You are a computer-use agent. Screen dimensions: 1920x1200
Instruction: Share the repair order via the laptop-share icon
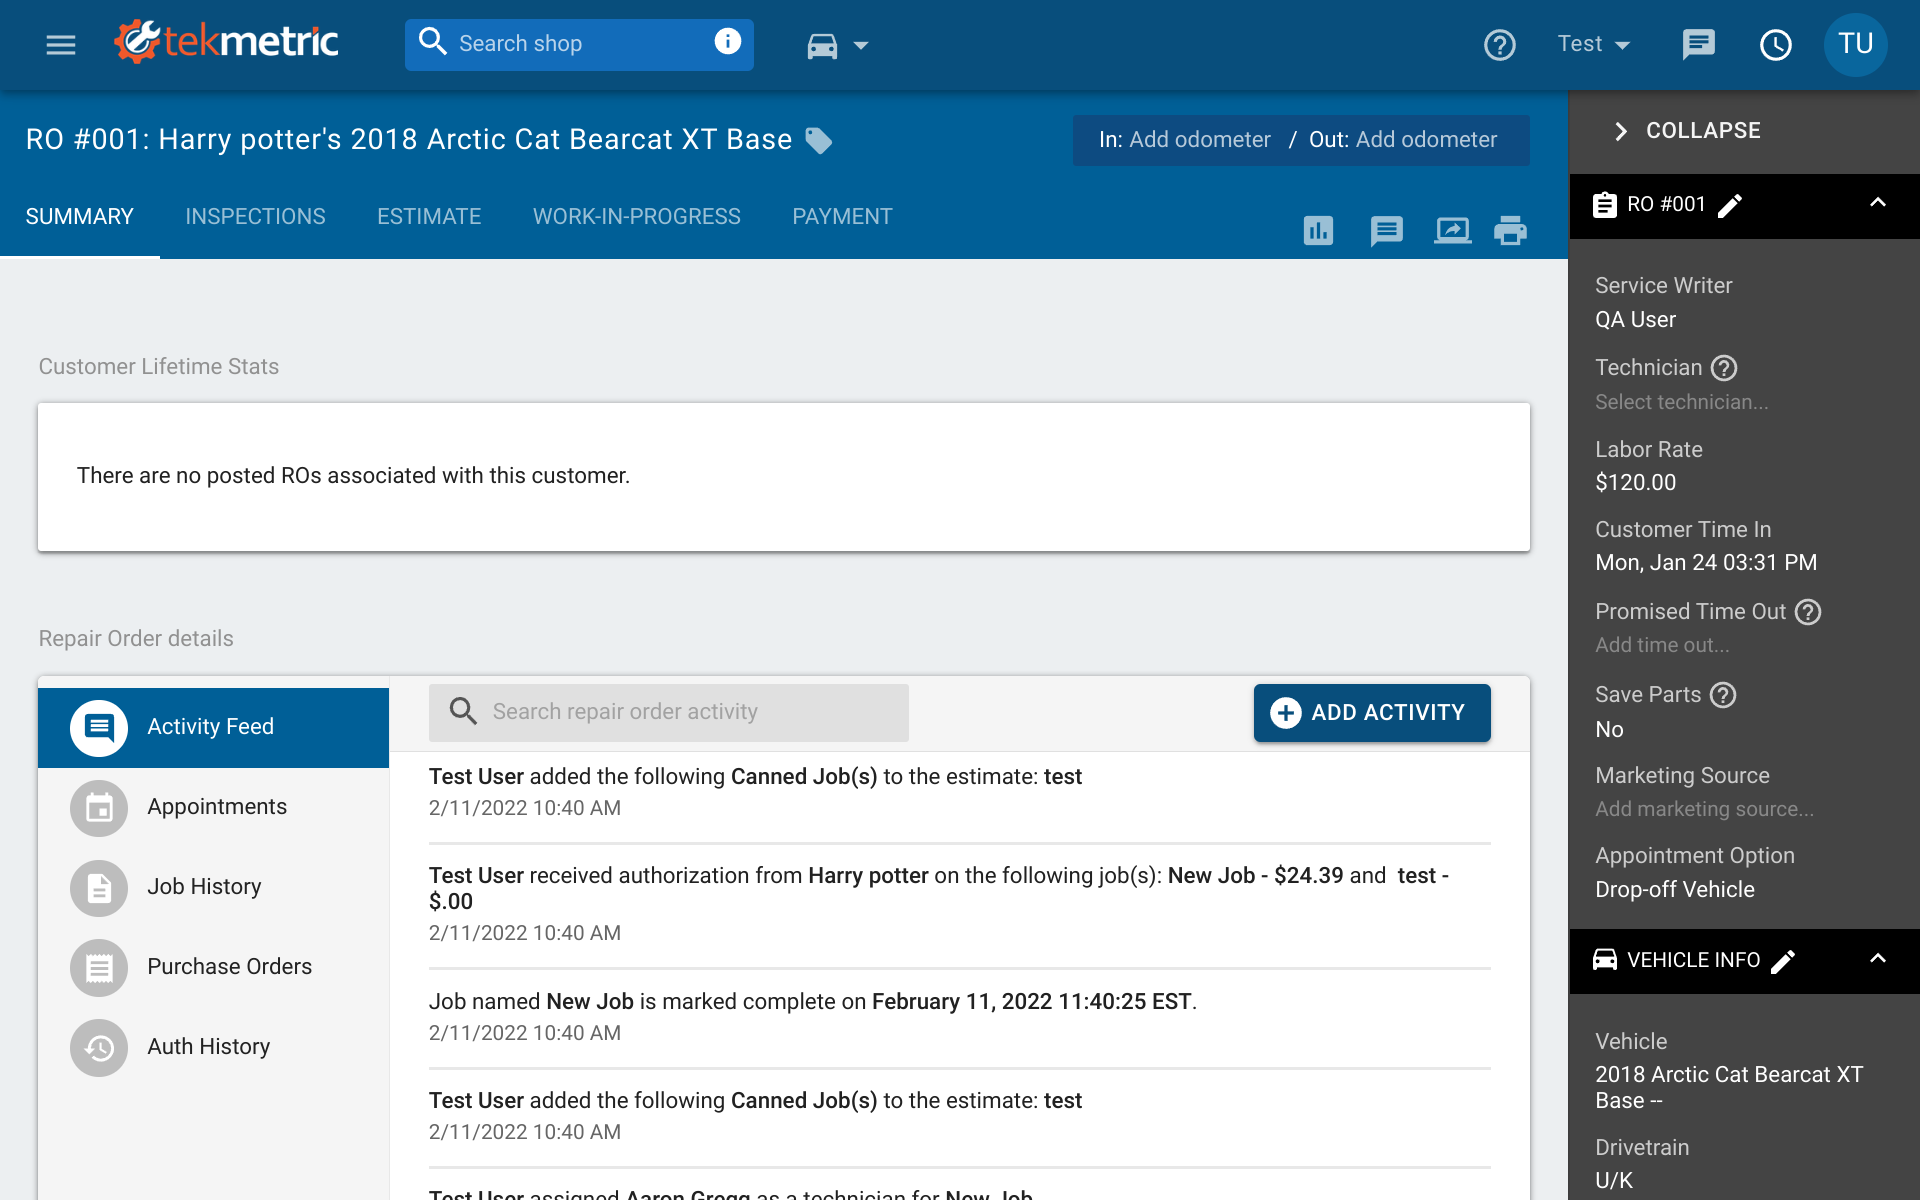coord(1452,231)
